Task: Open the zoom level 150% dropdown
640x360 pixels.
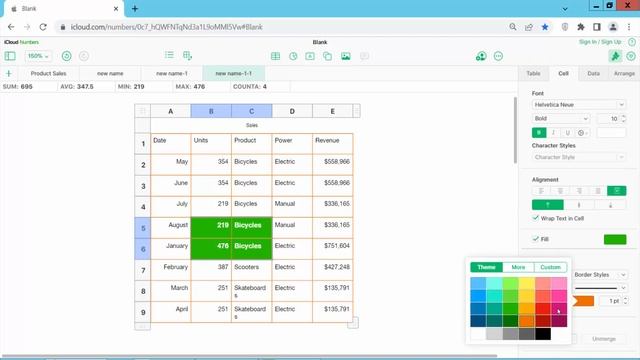Action: (x=38, y=56)
